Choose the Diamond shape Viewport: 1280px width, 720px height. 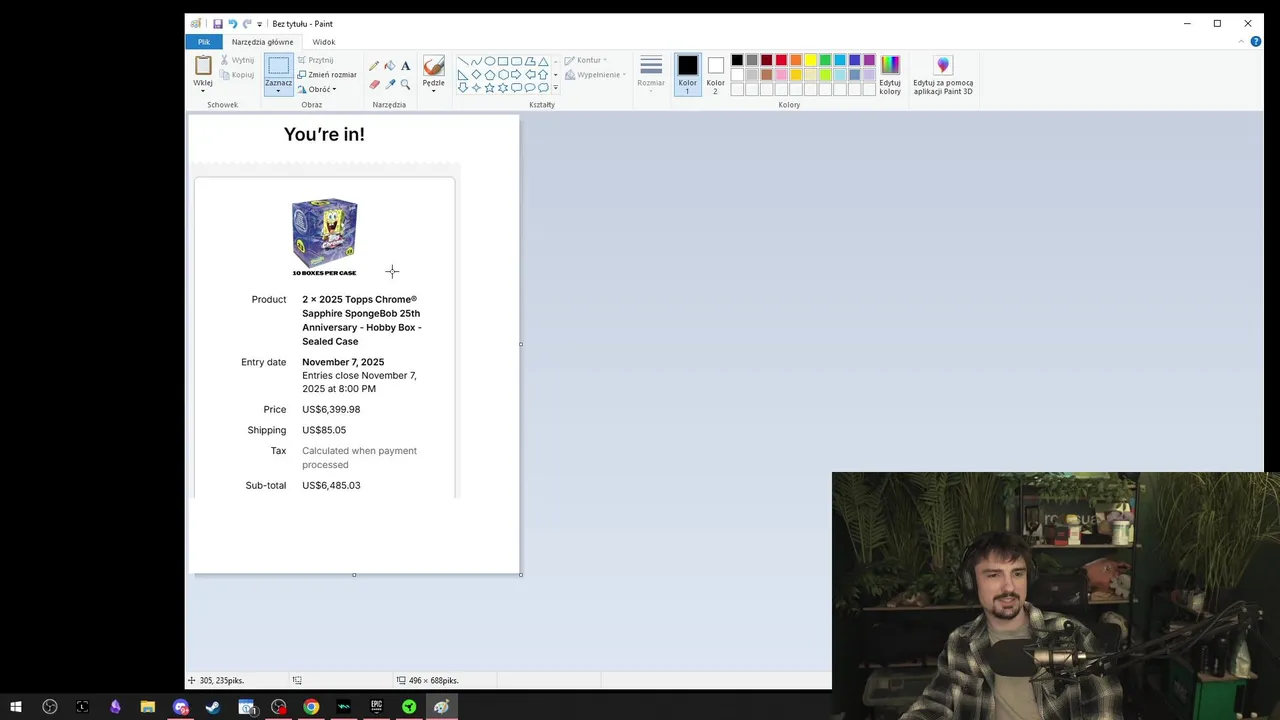coord(476,74)
